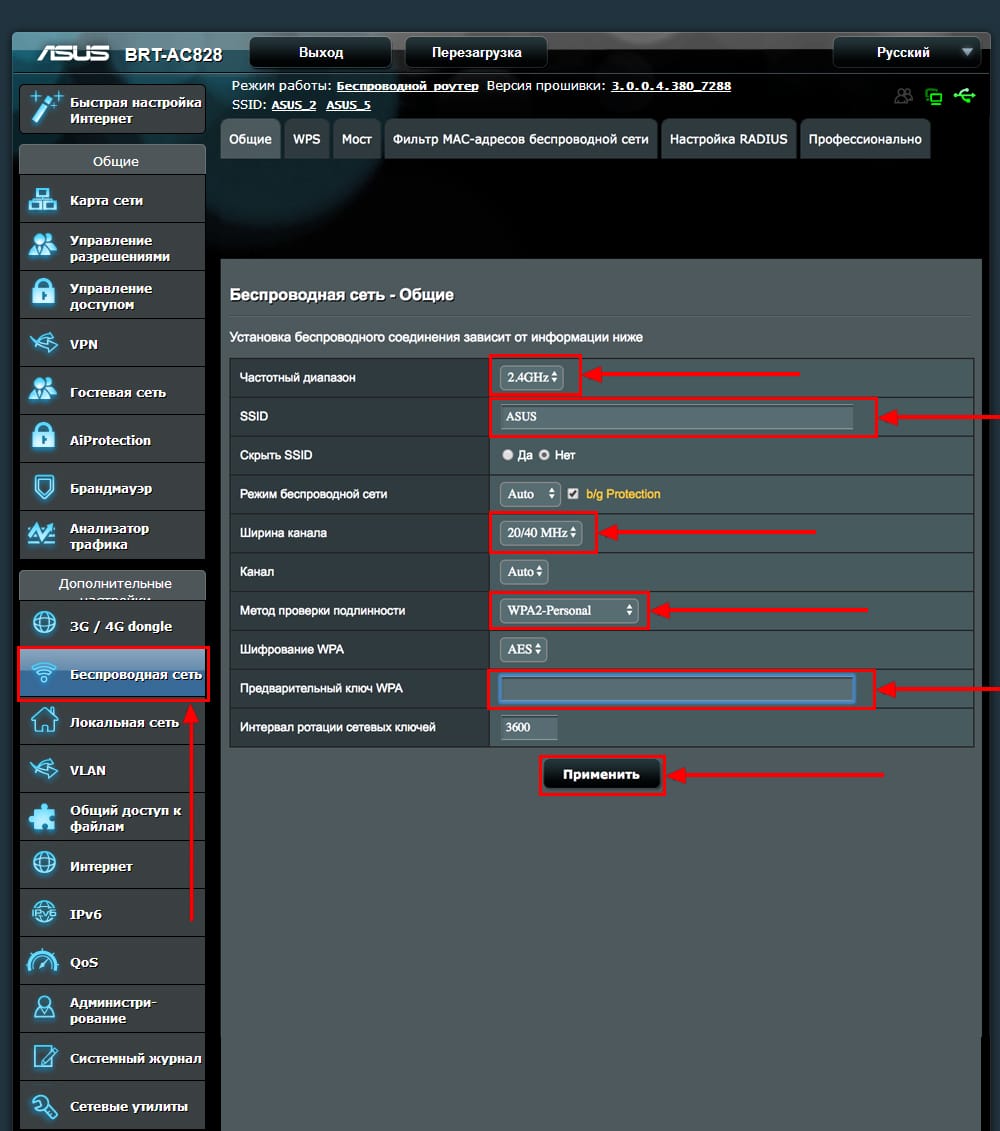
Task: Click the key rotation interval 3600 field
Action: tap(529, 727)
